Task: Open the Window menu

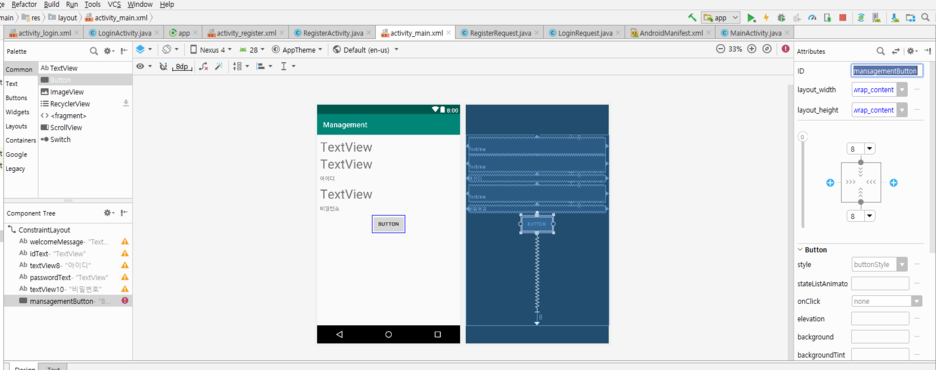Action: click(140, 4)
